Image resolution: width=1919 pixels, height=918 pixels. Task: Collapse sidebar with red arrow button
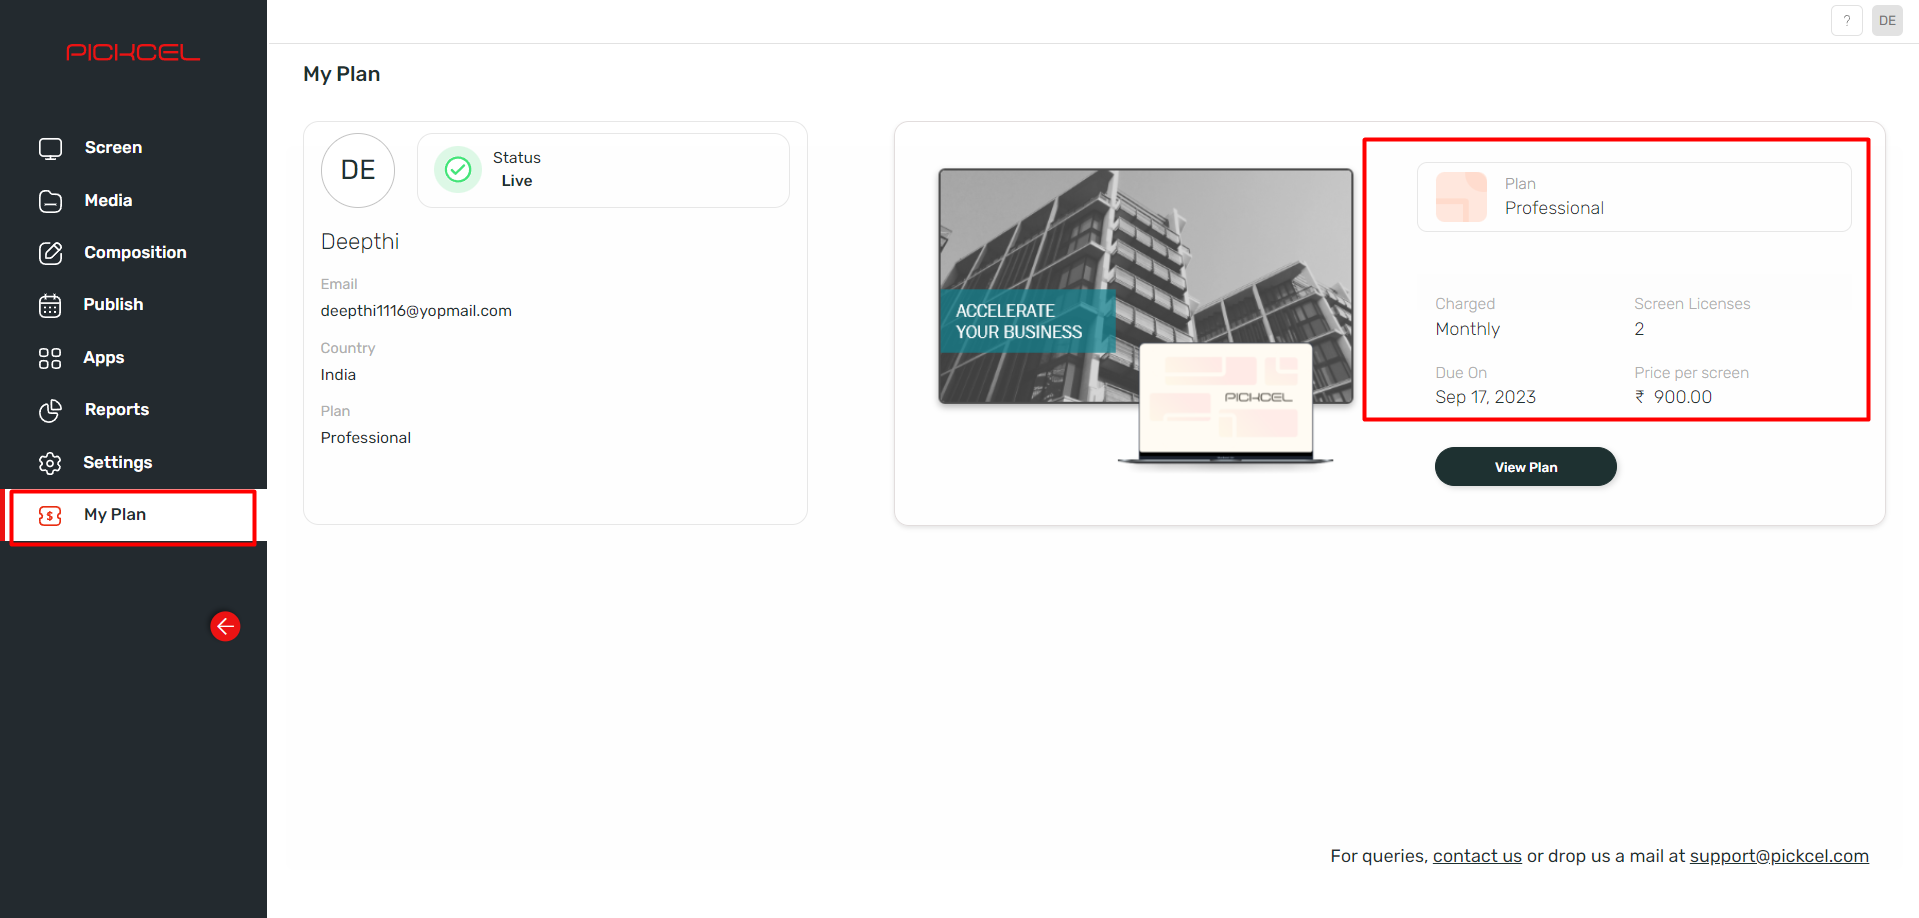pos(225,626)
